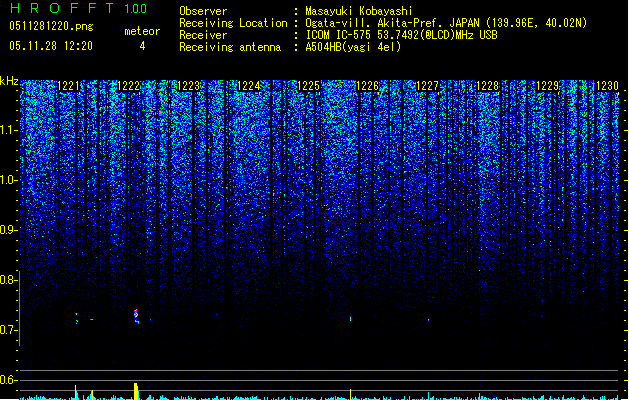Click the 0.9 frequency axis label
This screenshot has width=629, height=400.
point(8,230)
